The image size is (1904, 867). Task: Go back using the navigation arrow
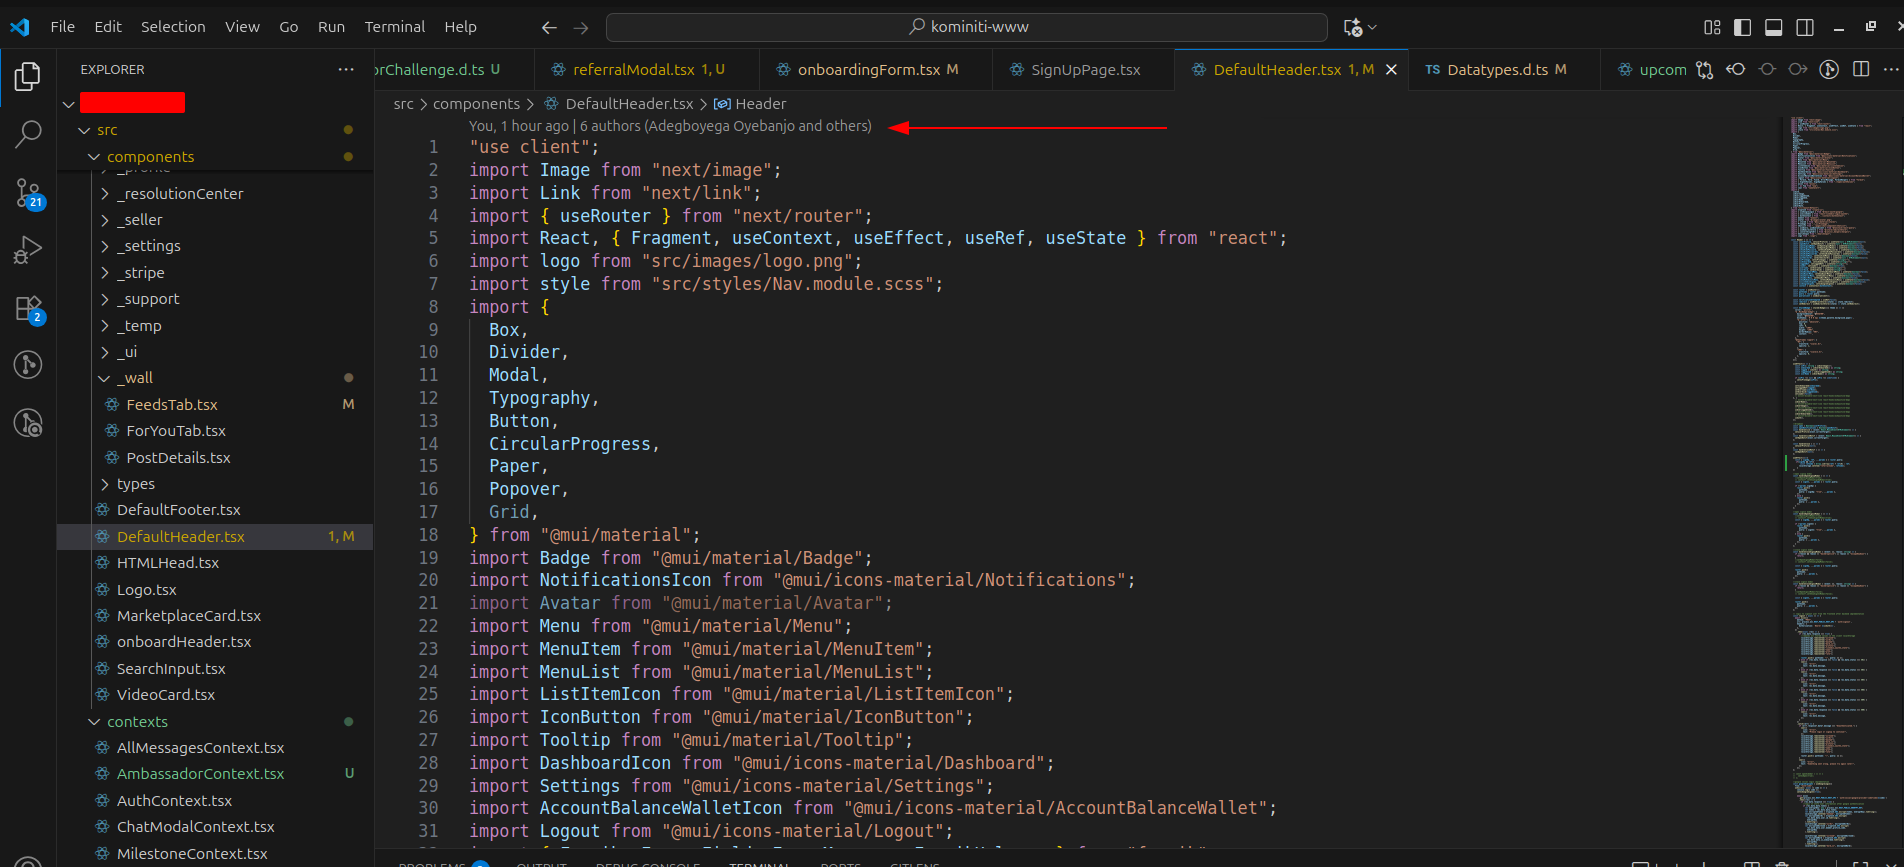point(548,27)
